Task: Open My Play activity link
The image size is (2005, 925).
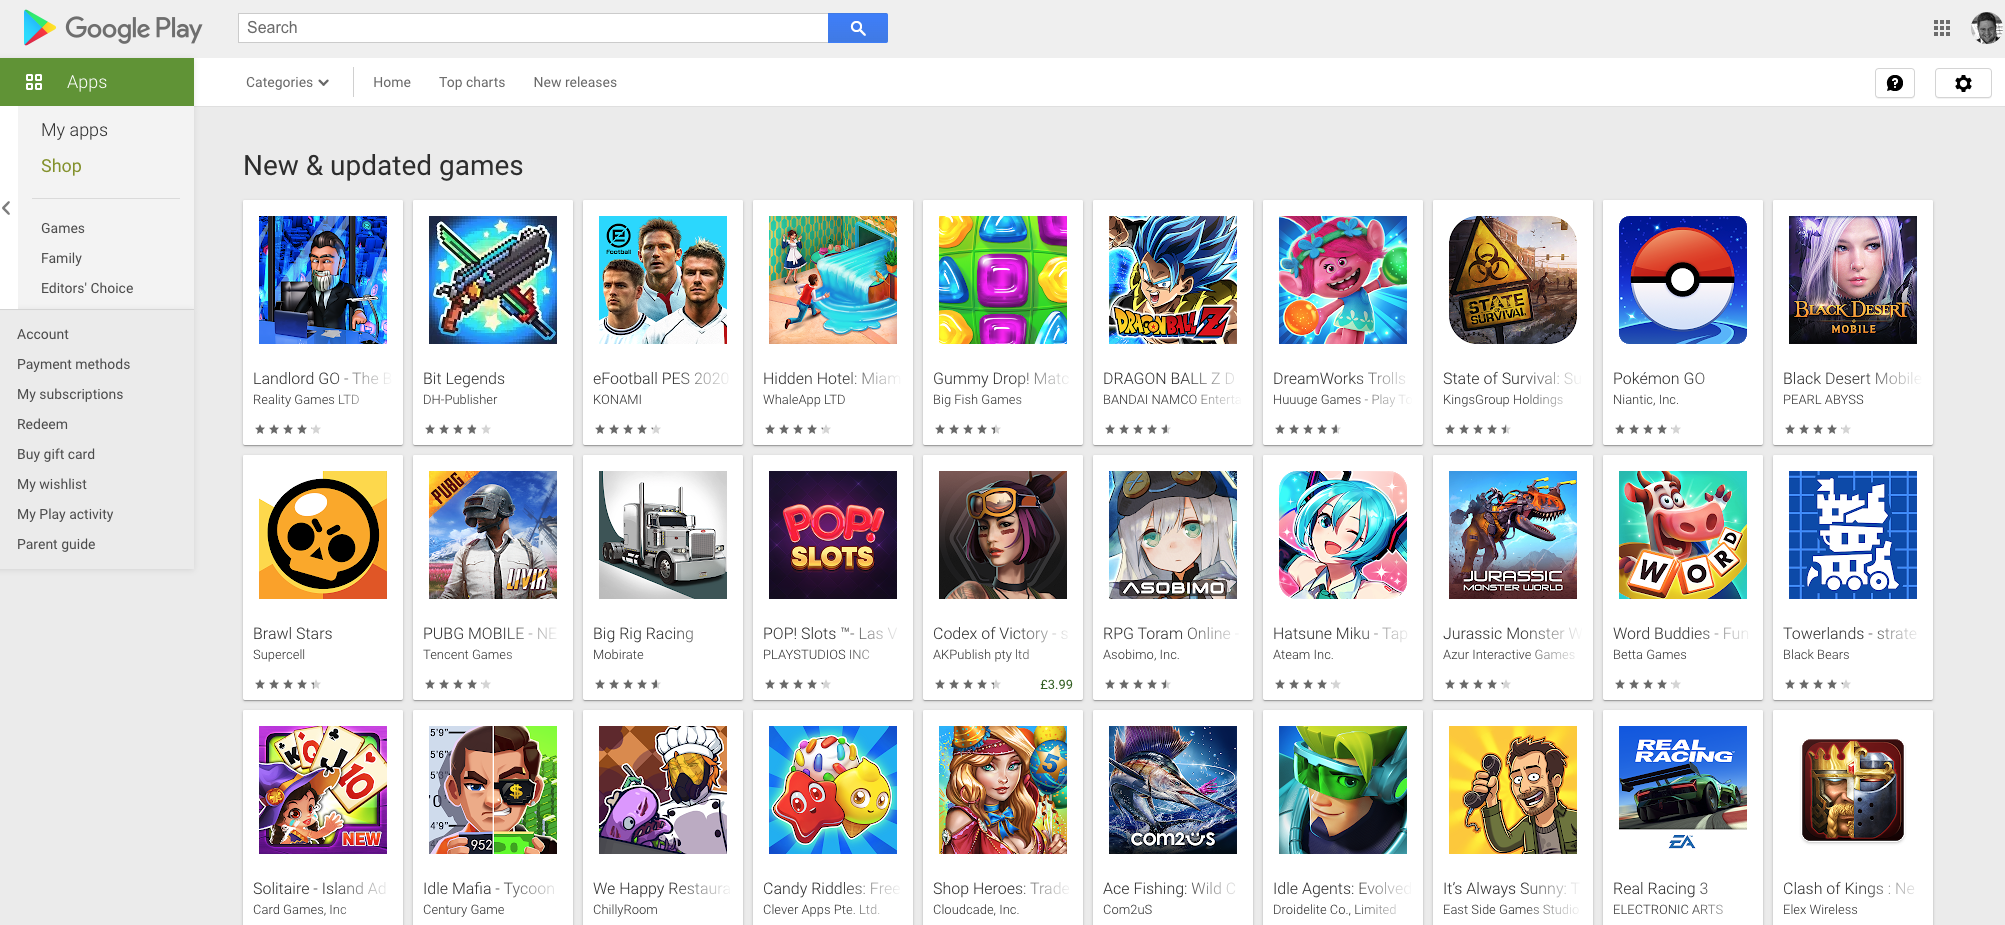Action: [65, 514]
